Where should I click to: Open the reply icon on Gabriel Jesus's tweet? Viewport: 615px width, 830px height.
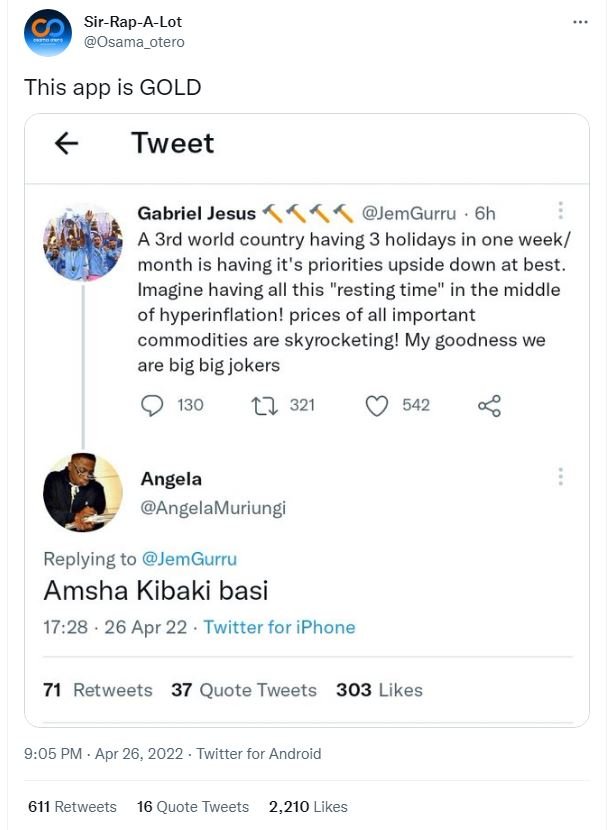pyautogui.click(x=151, y=405)
